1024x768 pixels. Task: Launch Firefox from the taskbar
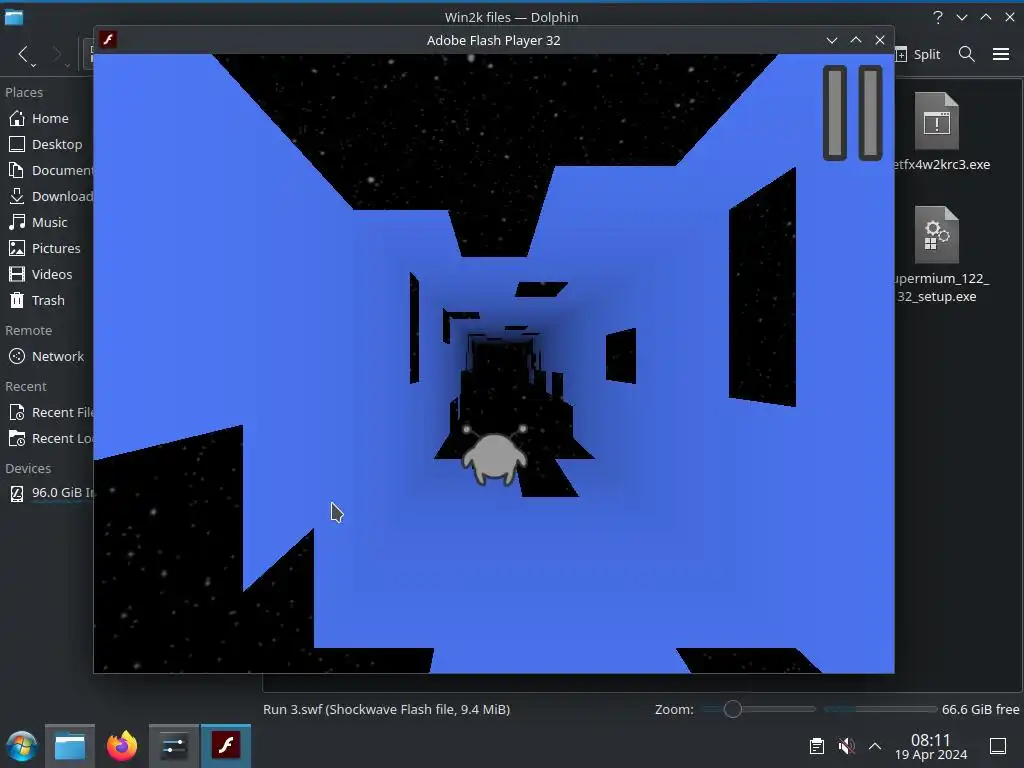pyautogui.click(x=121, y=746)
